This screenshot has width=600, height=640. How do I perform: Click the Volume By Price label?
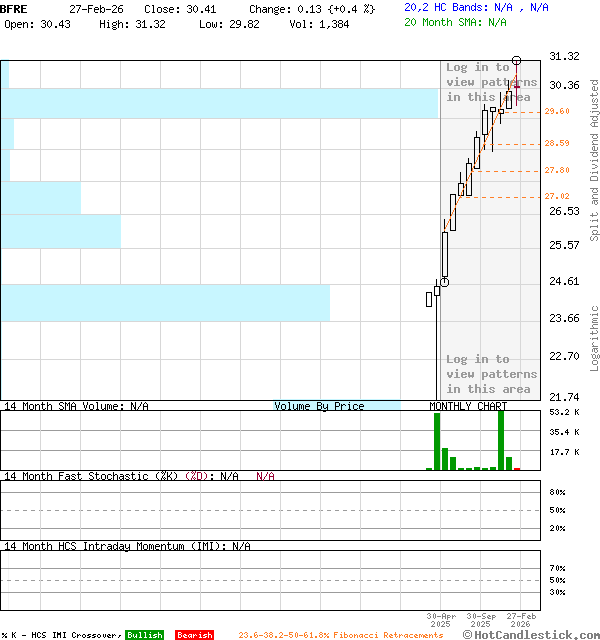pos(319,406)
